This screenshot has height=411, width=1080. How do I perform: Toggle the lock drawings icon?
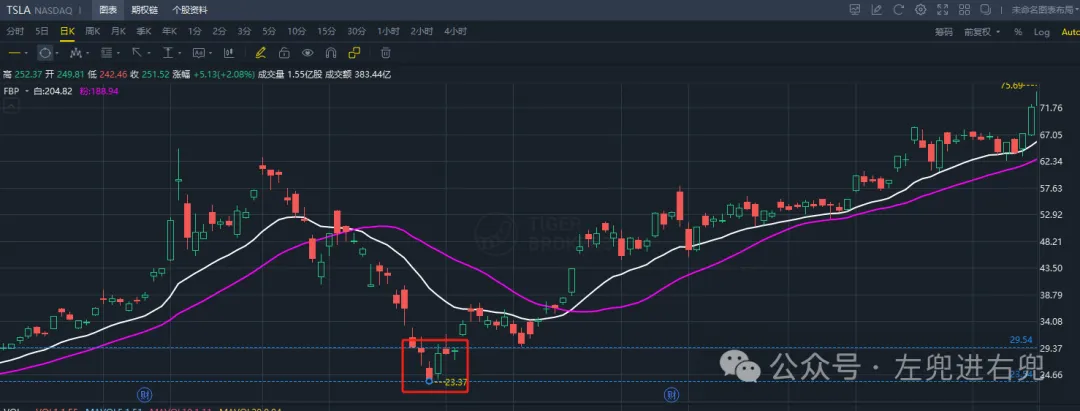[284, 52]
